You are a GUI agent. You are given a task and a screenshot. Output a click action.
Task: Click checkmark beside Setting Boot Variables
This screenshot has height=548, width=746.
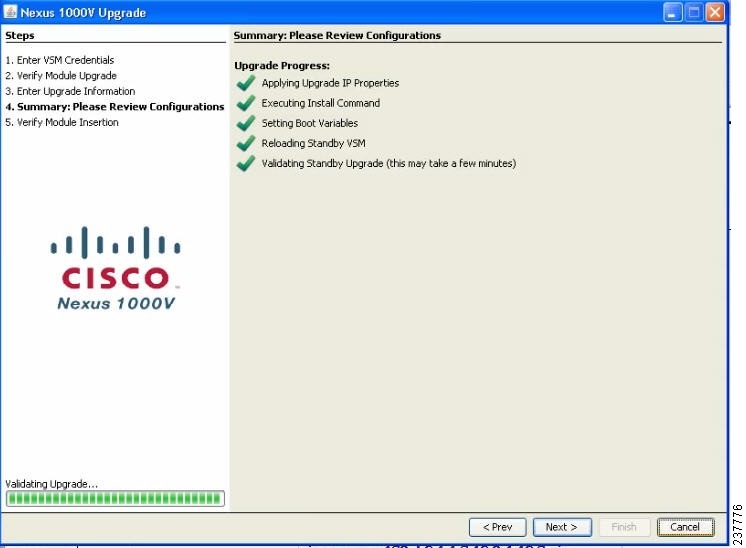246,123
